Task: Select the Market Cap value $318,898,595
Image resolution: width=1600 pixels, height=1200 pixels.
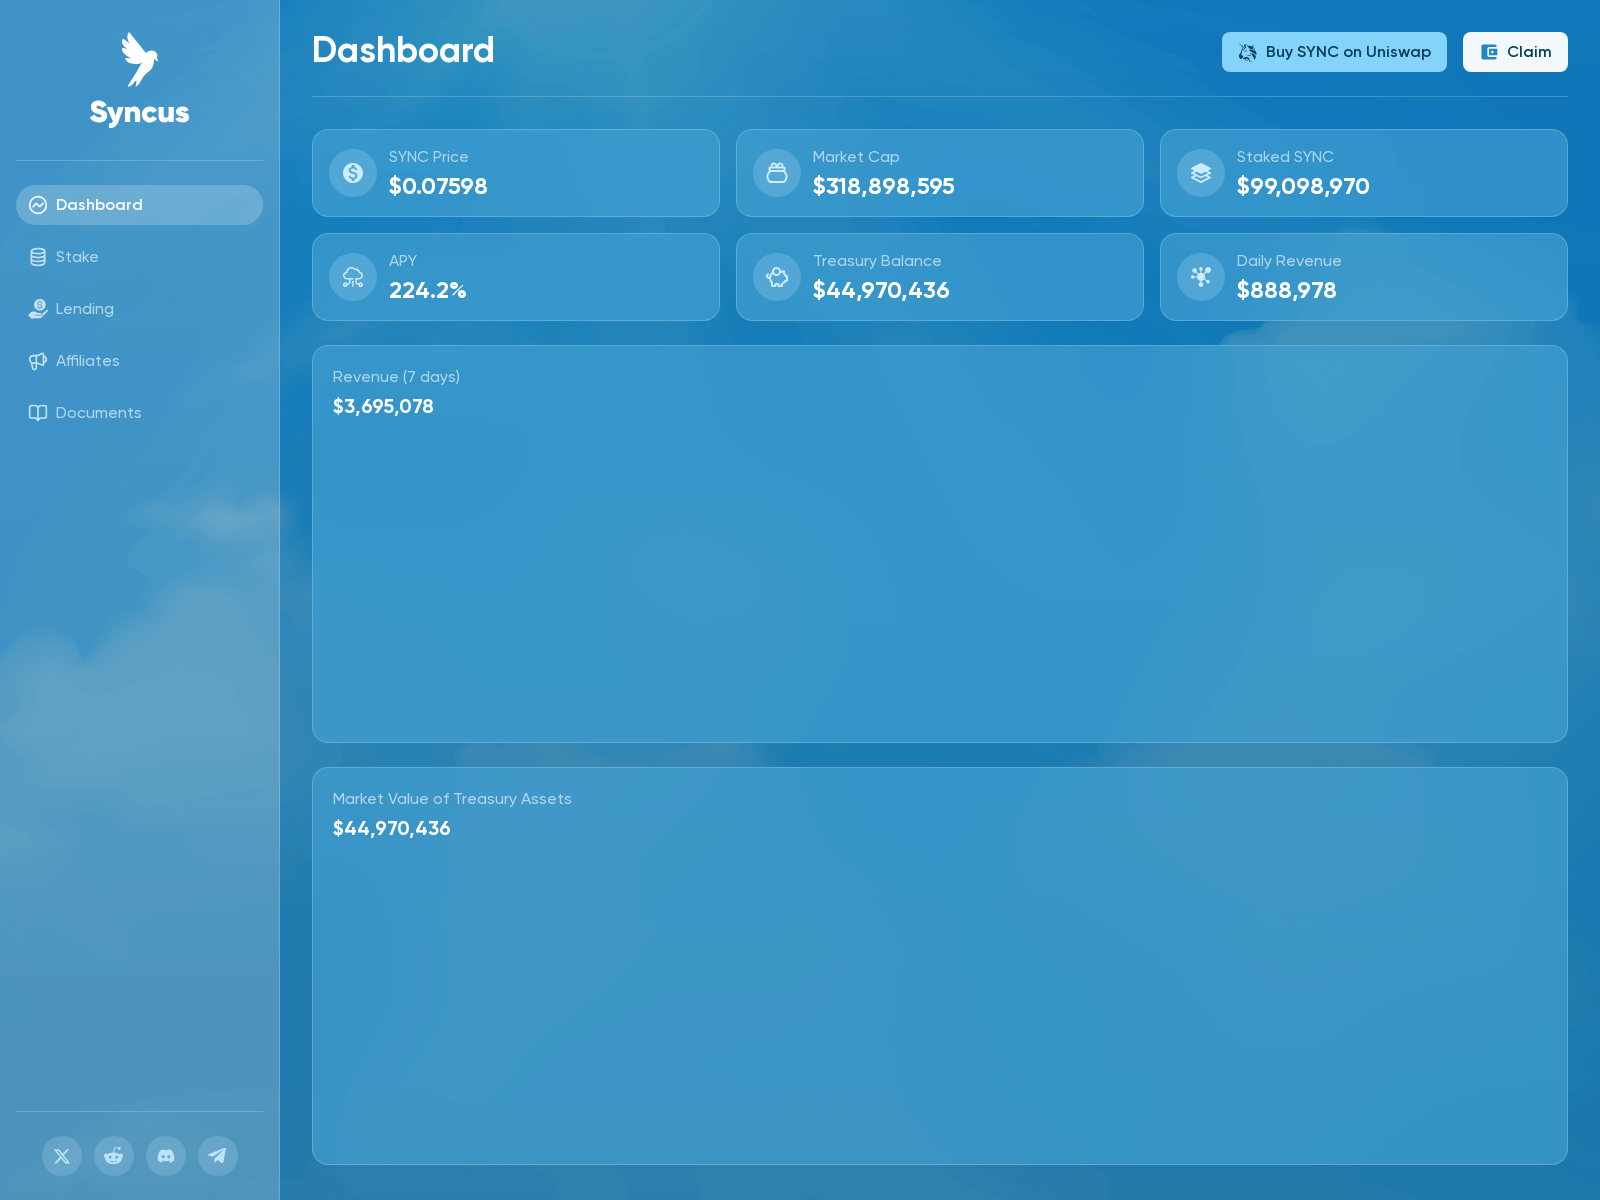Action: (884, 186)
